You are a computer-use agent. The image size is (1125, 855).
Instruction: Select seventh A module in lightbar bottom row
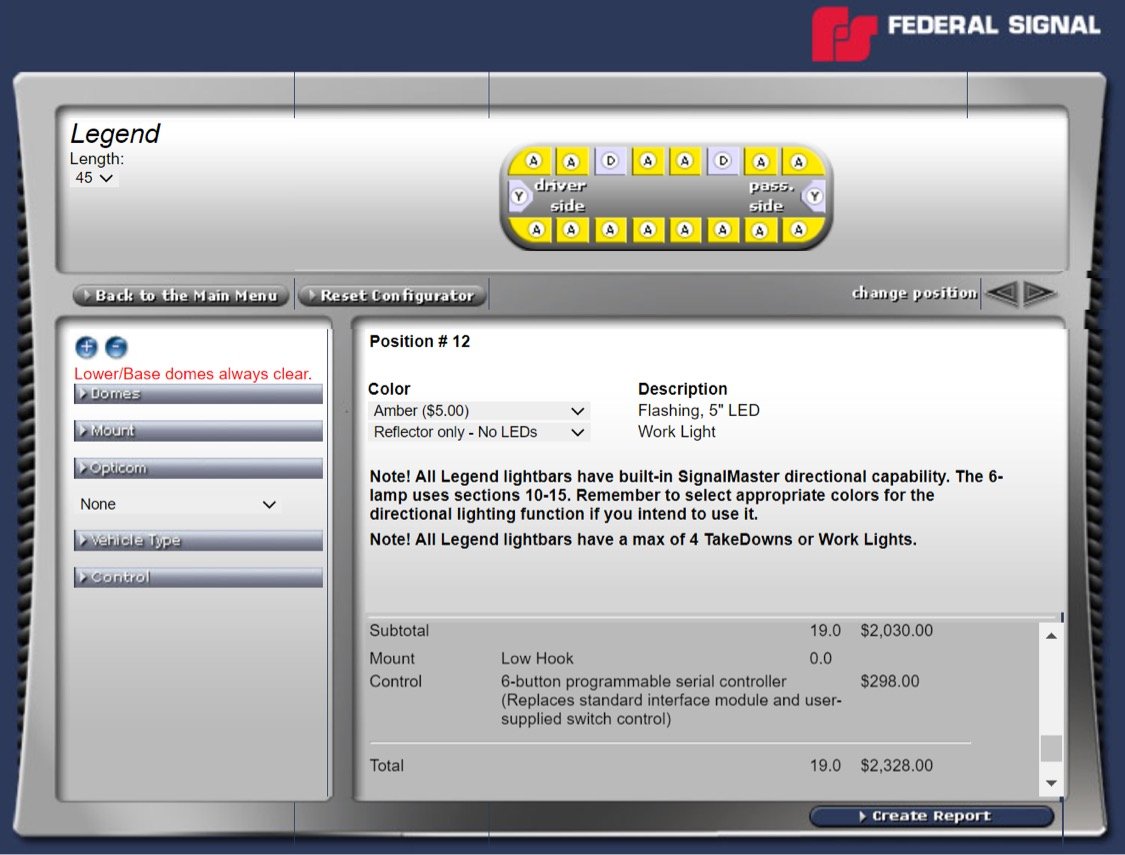761,230
